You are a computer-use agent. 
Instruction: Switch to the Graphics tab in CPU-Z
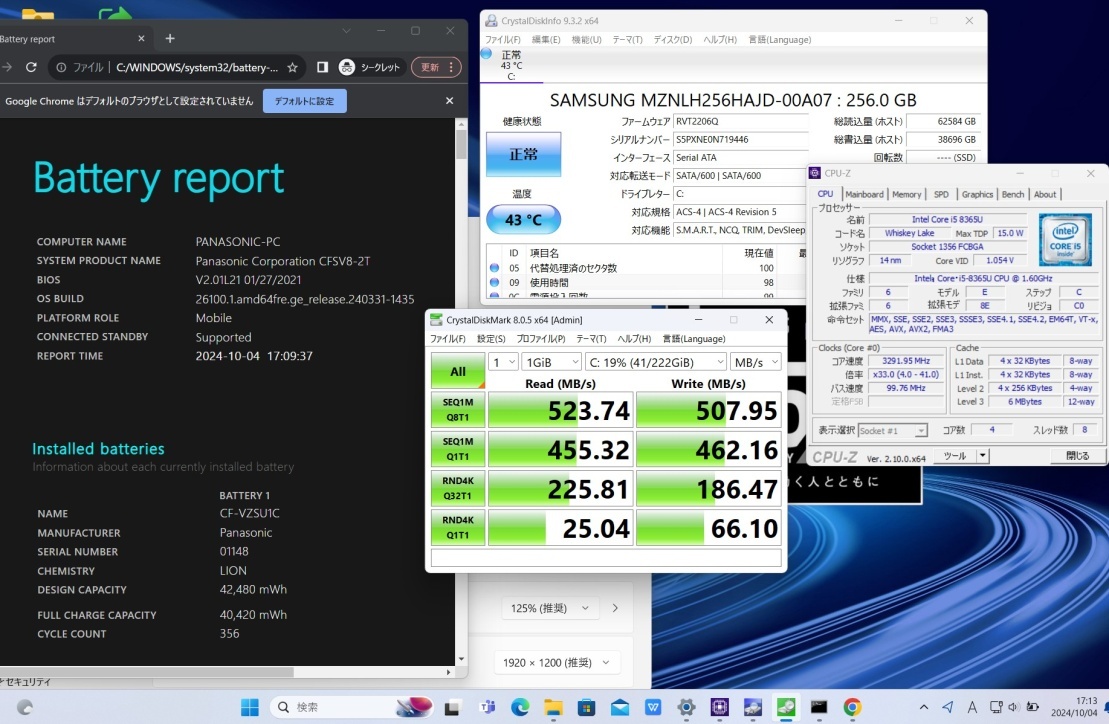[977, 194]
